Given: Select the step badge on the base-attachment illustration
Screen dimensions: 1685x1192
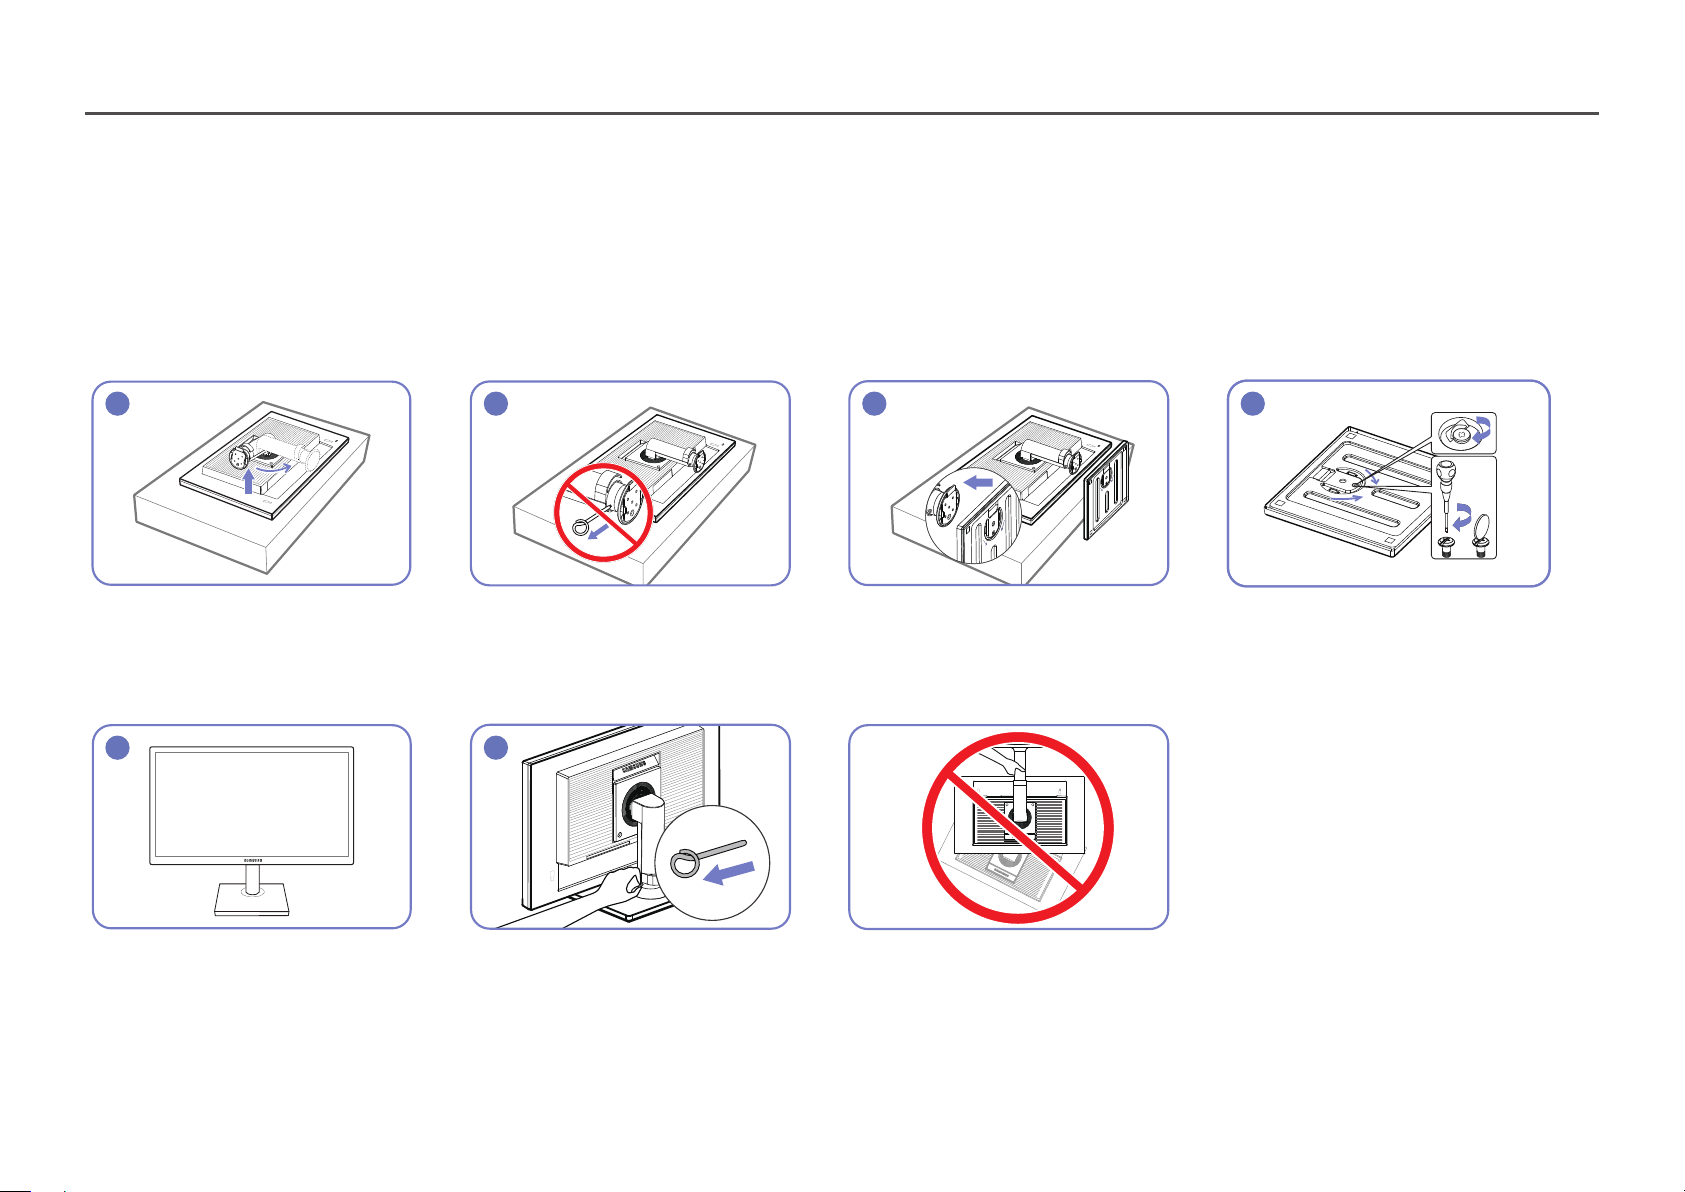Looking at the screenshot, I should point(874,404).
